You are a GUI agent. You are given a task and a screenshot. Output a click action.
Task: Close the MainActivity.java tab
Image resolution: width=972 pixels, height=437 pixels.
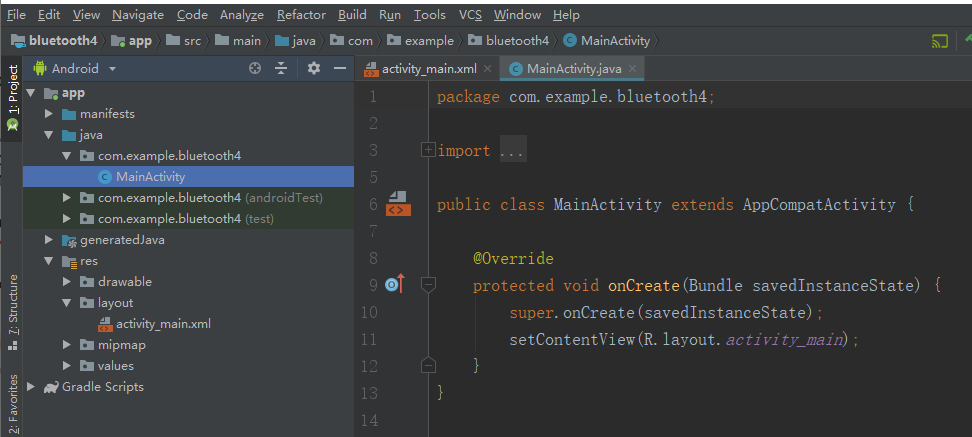pos(632,69)
